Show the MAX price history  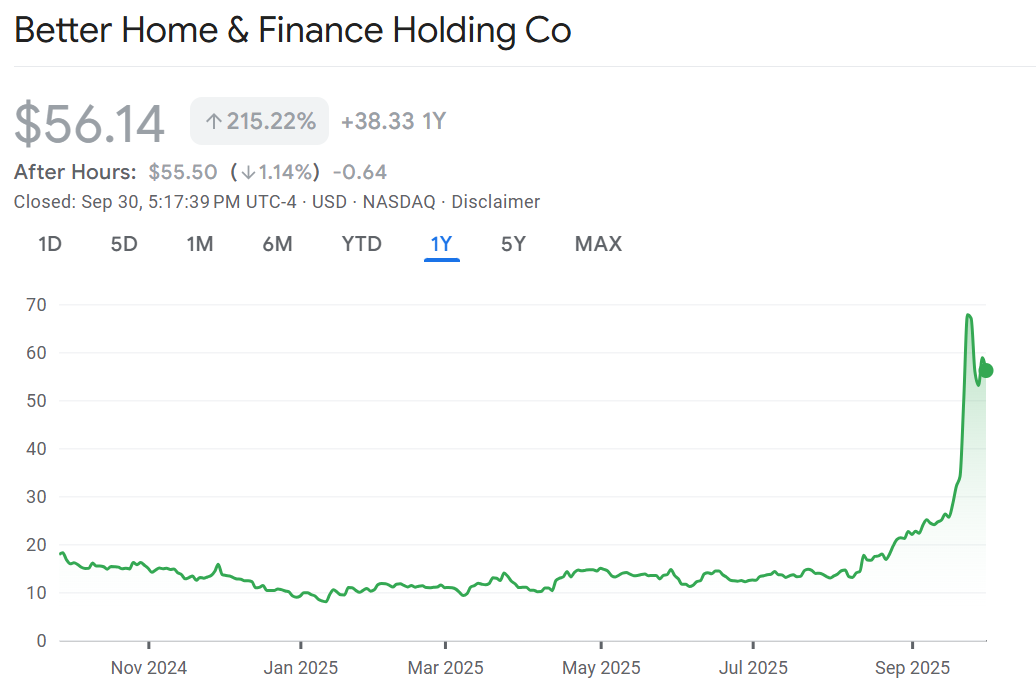point(598,243)
